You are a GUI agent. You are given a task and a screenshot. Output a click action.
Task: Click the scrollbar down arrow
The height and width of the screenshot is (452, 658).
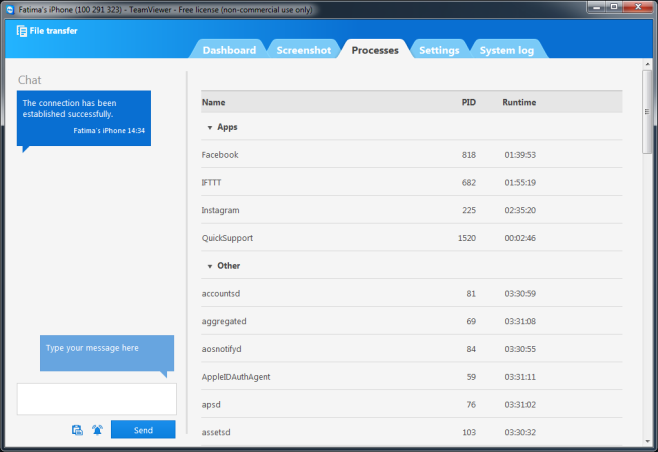647,441
